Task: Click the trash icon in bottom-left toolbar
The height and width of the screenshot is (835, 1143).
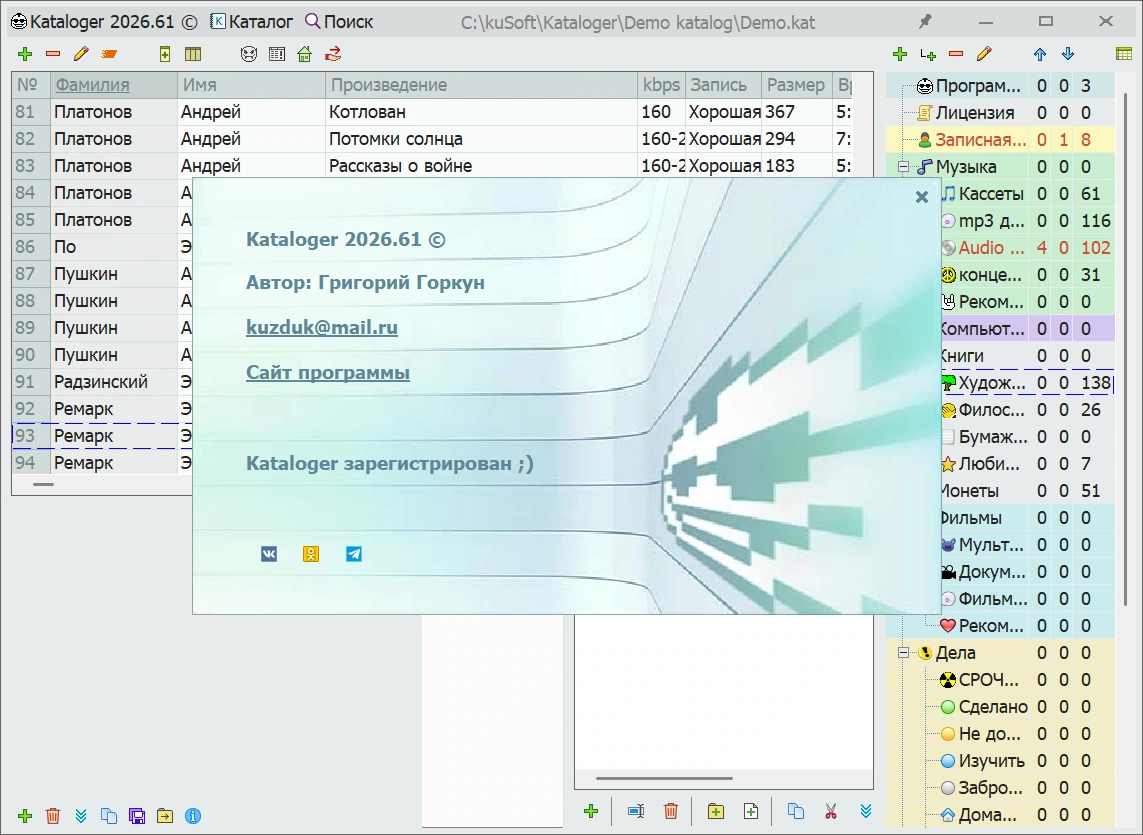Action: pyautogui.click(x=52, y=815)
